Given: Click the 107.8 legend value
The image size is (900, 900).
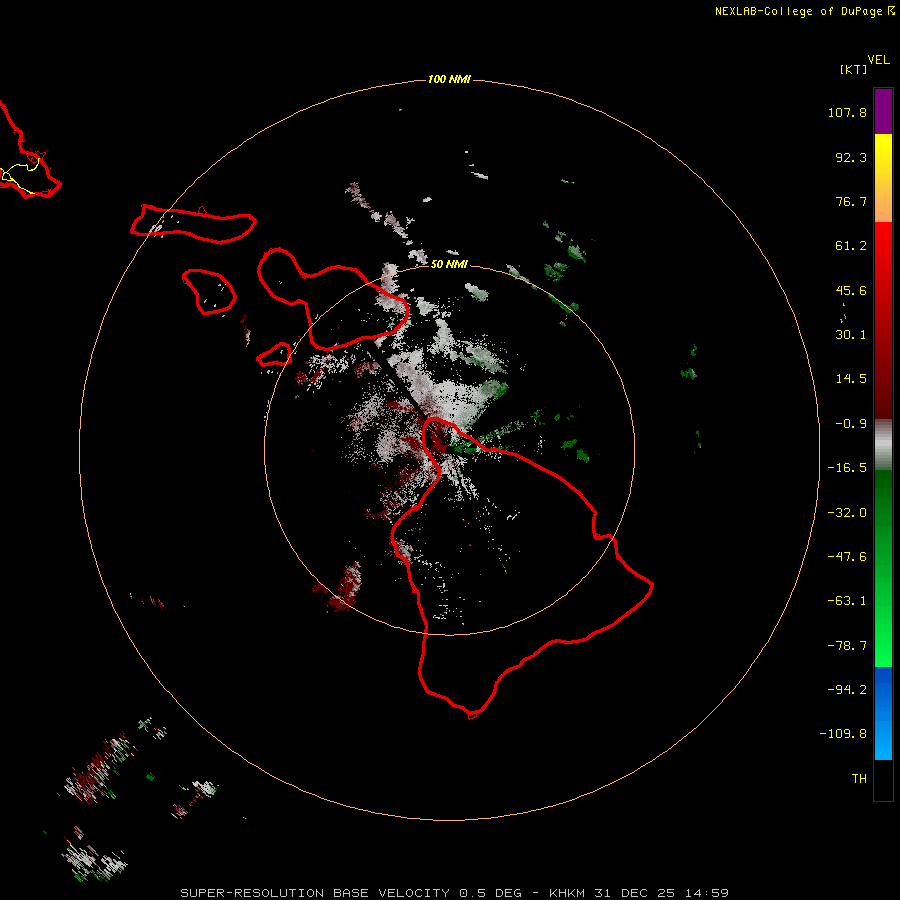Looking at the screenshot, I should pyautogui.click(x=847, y=112).
